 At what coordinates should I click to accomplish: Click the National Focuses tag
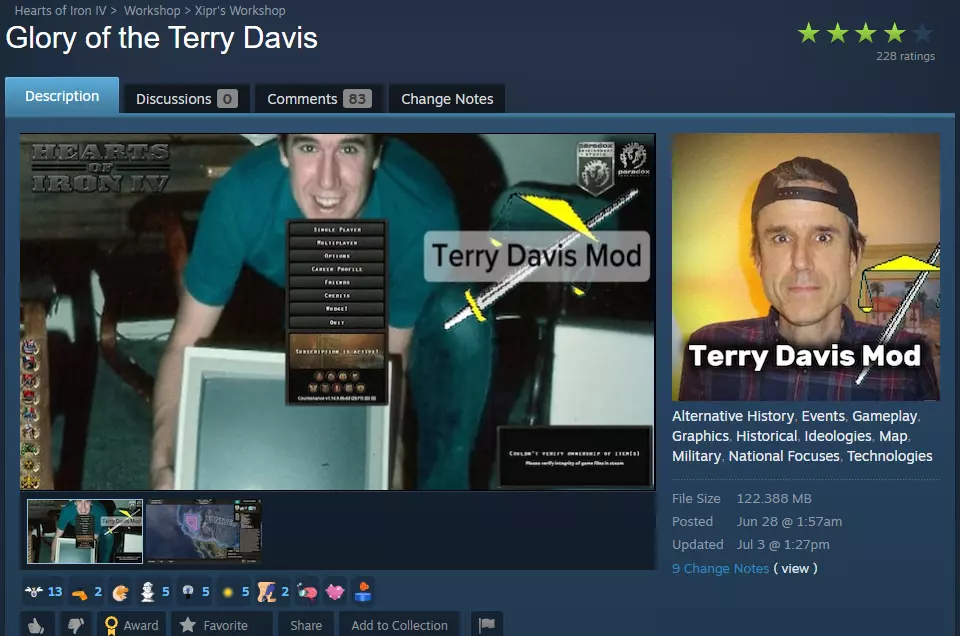point(784,456)
